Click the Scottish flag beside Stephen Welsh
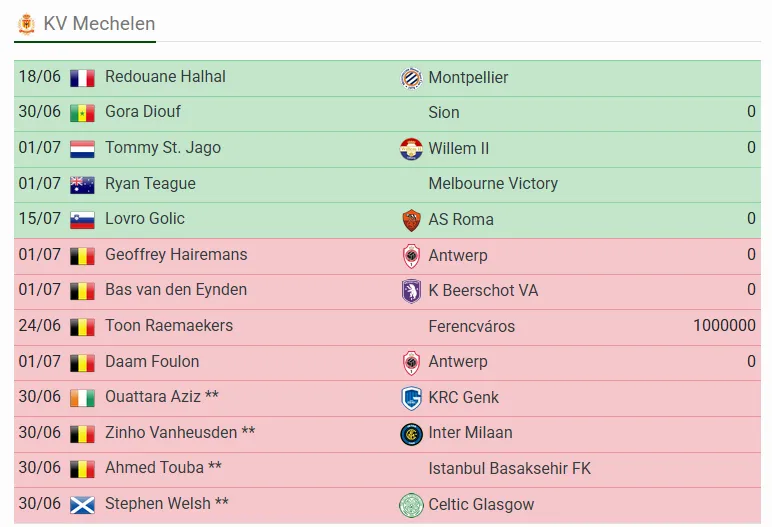The image size is (772, 527). pos(82,505)
